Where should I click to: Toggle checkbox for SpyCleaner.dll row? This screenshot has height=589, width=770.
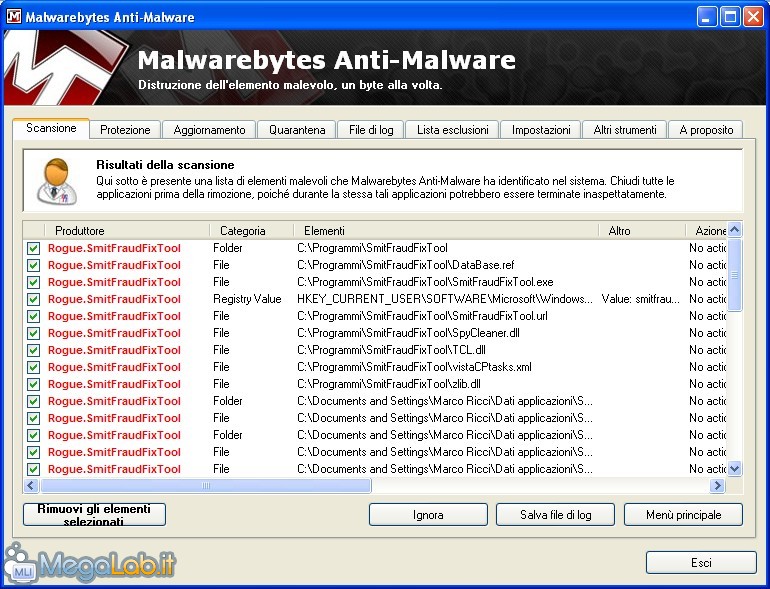pyautogui.click(x=33, y=334)
